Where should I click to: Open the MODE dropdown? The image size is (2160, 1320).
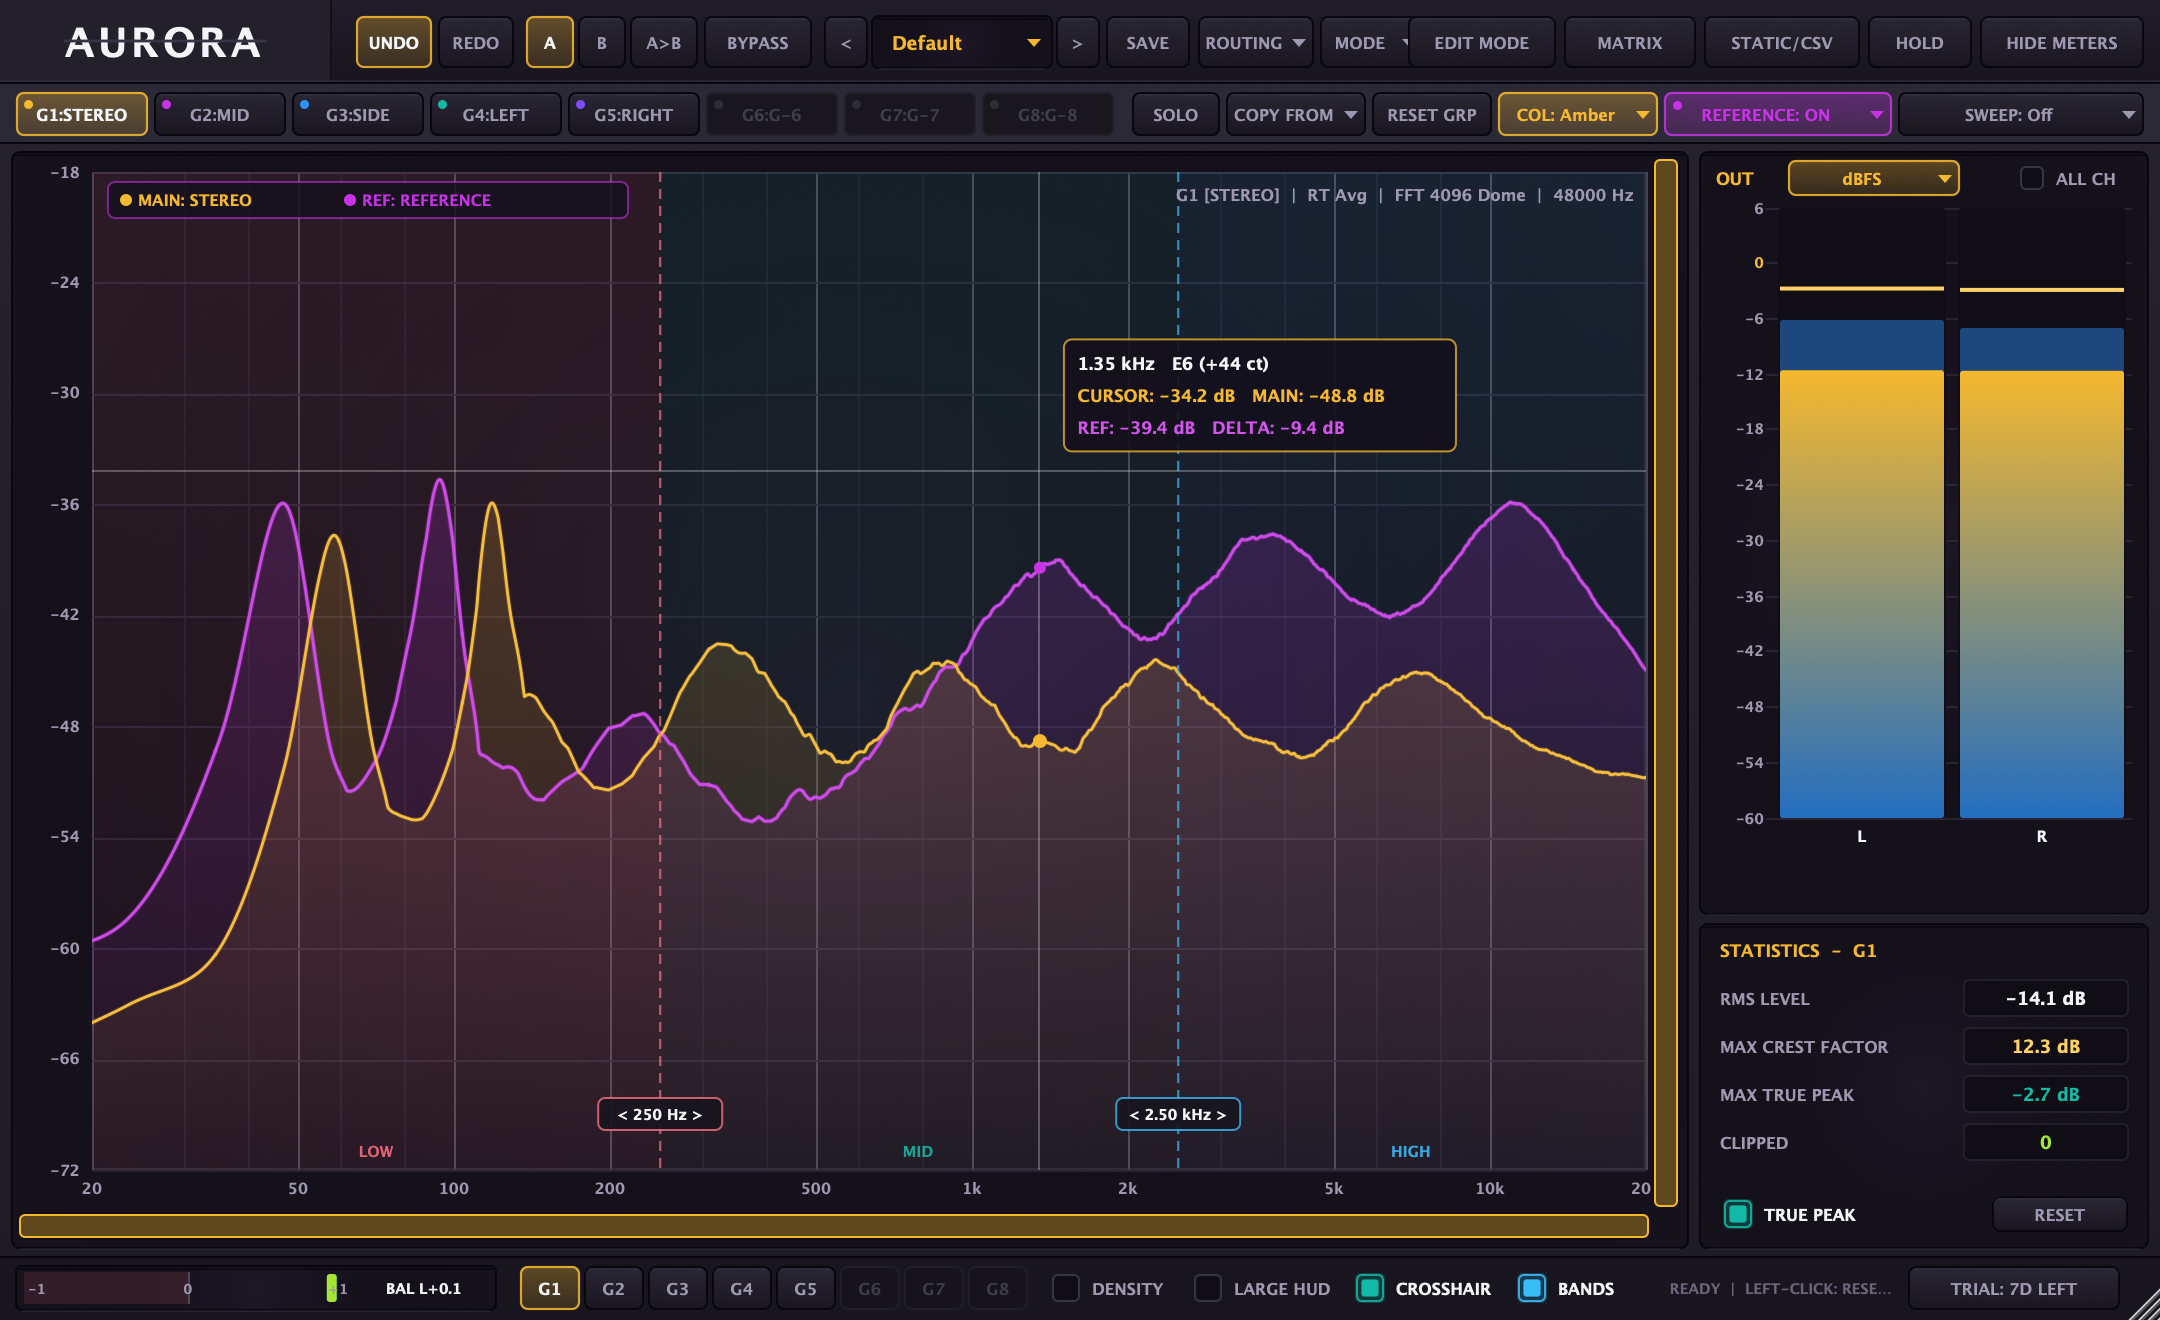[1366, 43]
